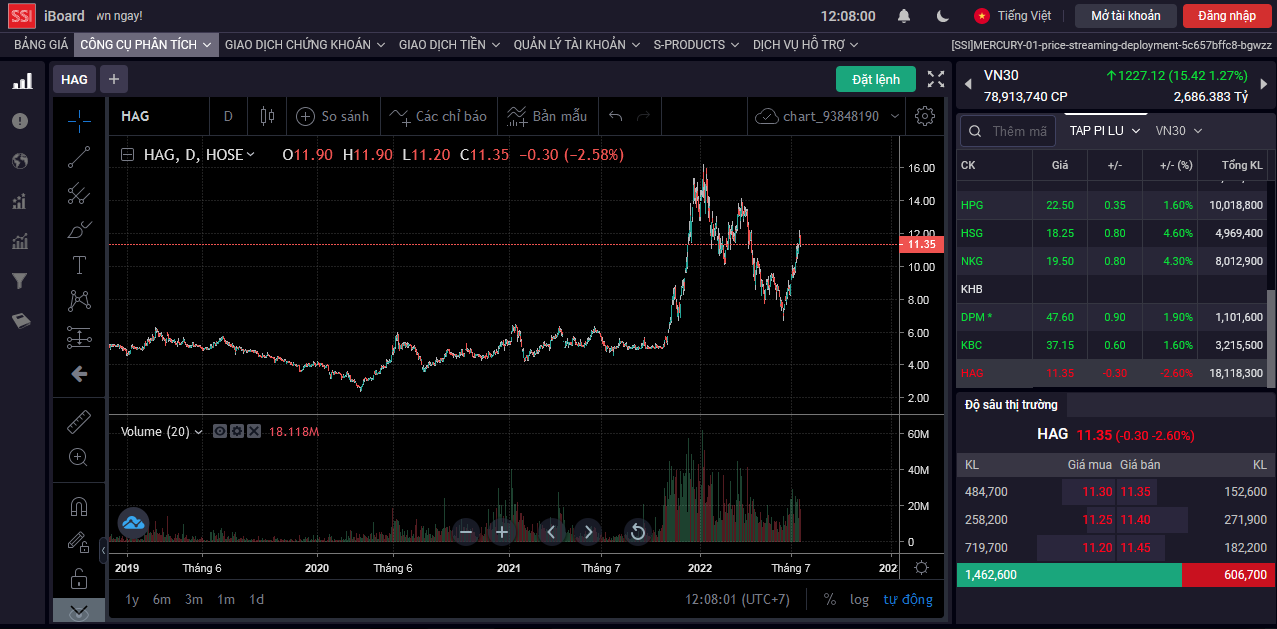This screenshot has height=629, width=1277.
Task: Click the back arrow tool in drawing sidebar
Action: 79,374
